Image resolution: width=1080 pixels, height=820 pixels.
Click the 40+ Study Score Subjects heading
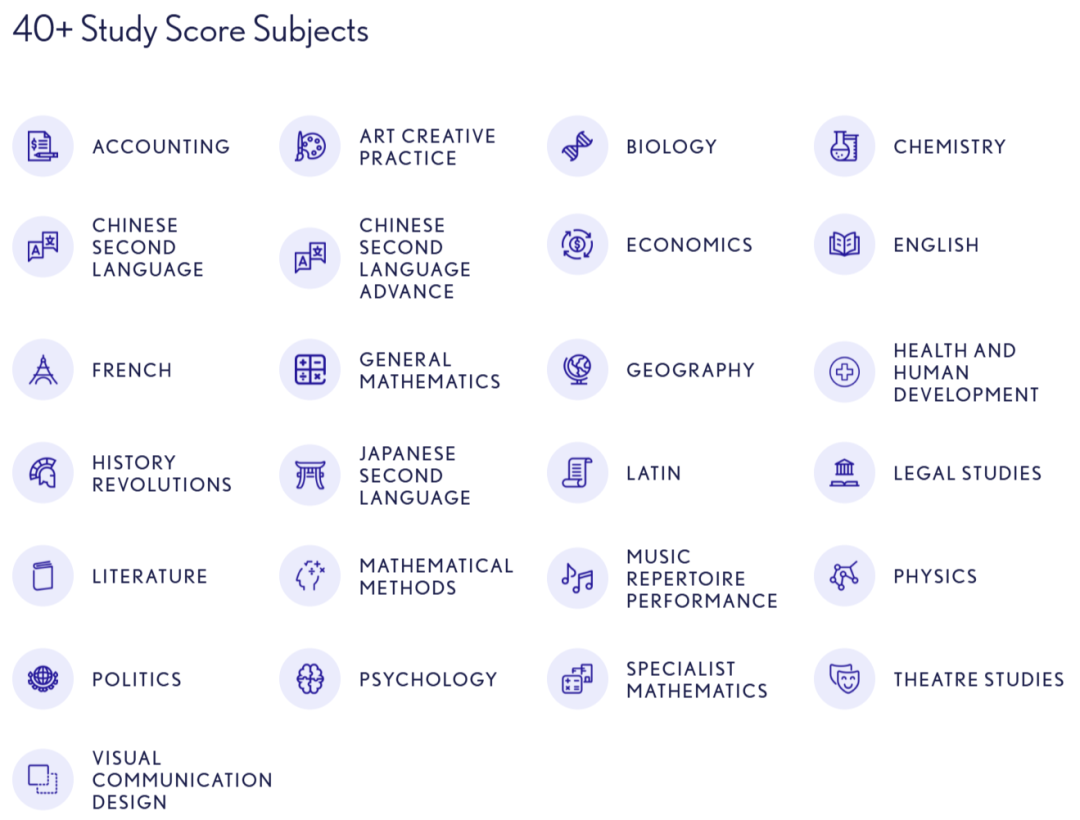(x=190, y=30)
